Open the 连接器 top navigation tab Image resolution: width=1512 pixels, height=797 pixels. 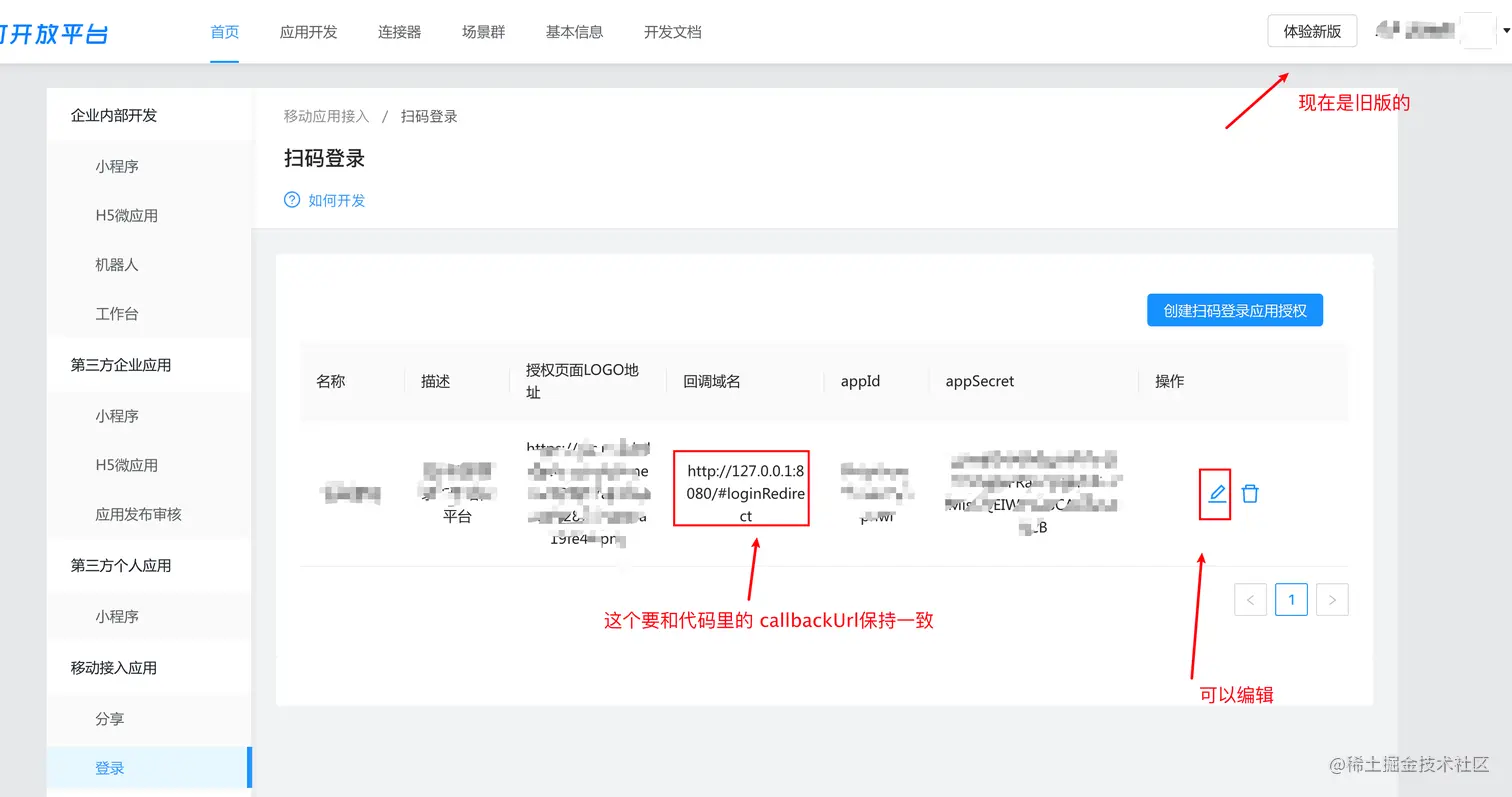(x=400, y=32)
